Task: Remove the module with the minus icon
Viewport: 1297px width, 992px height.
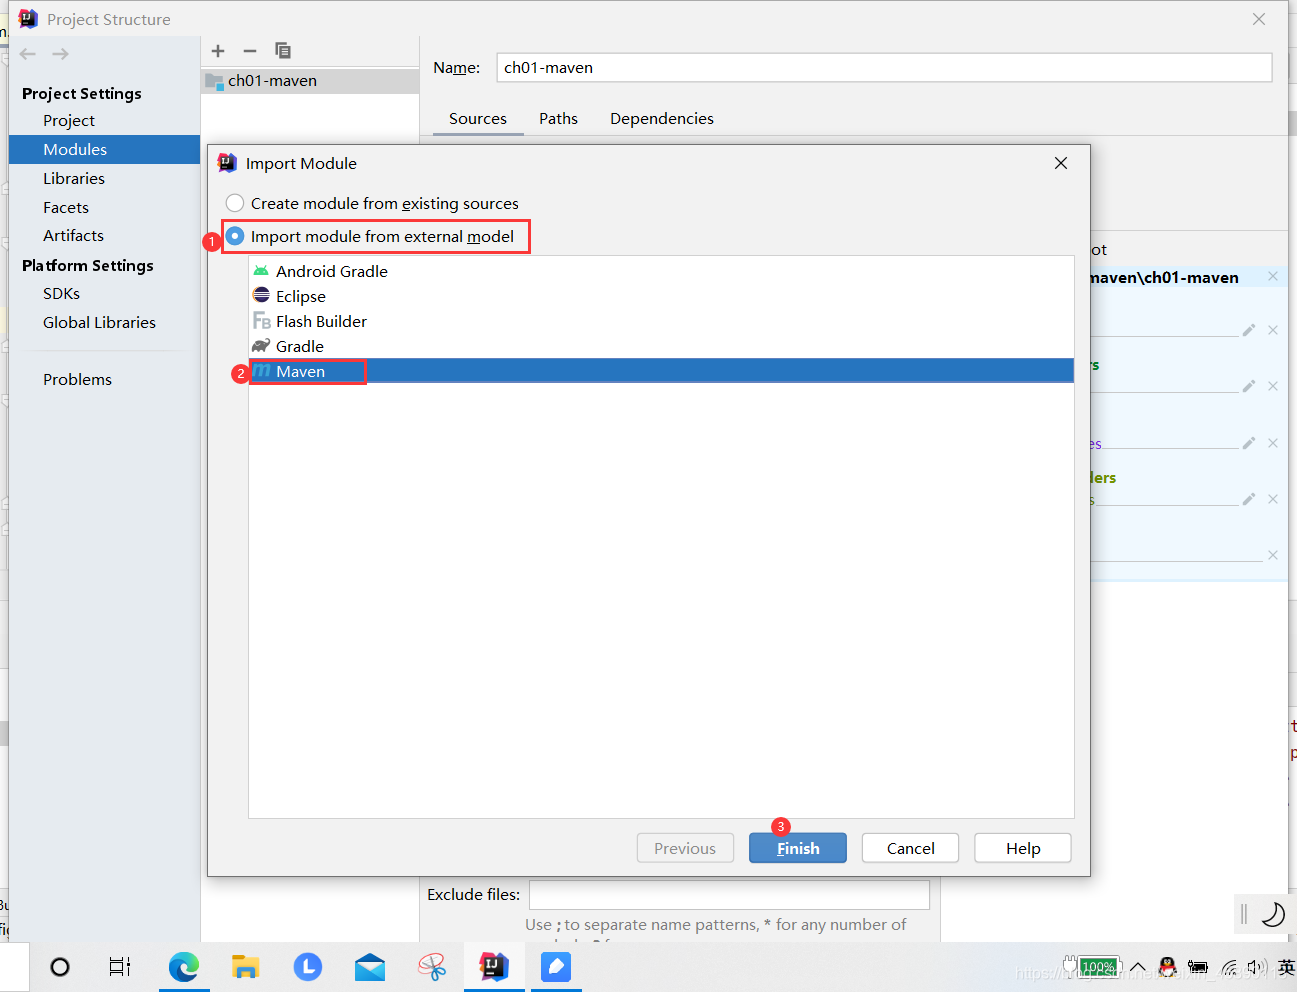Action: tap(250, 51)
